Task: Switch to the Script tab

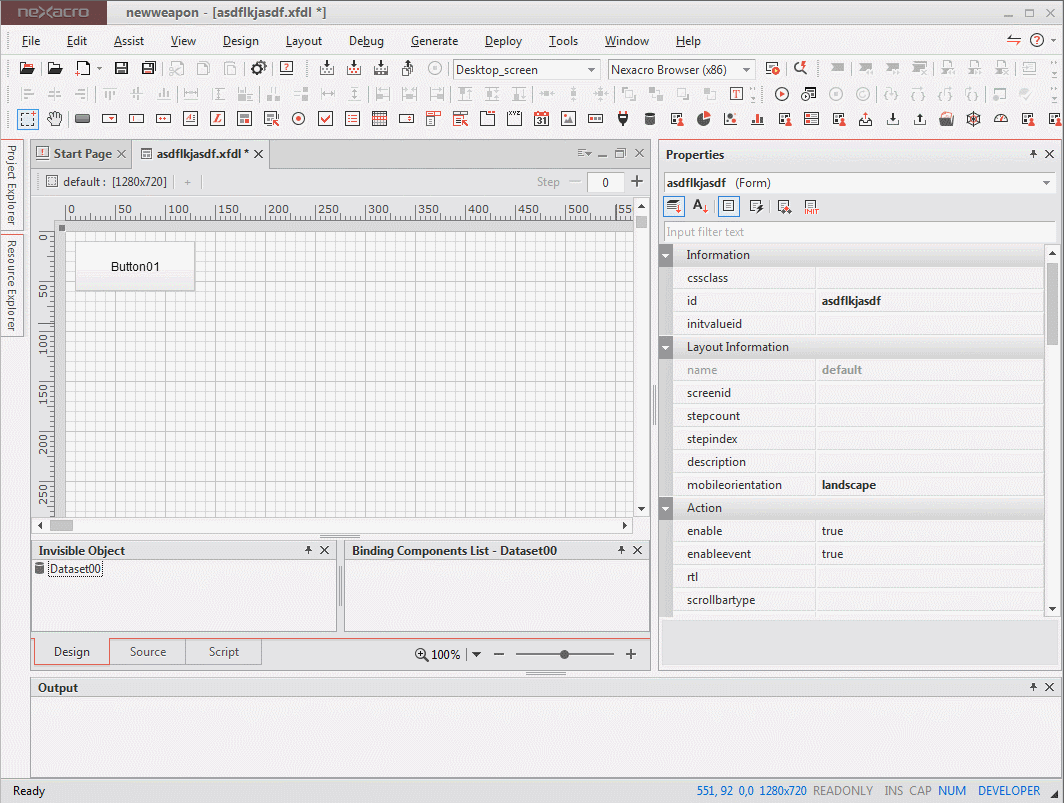Action: [x=223, y=652]
